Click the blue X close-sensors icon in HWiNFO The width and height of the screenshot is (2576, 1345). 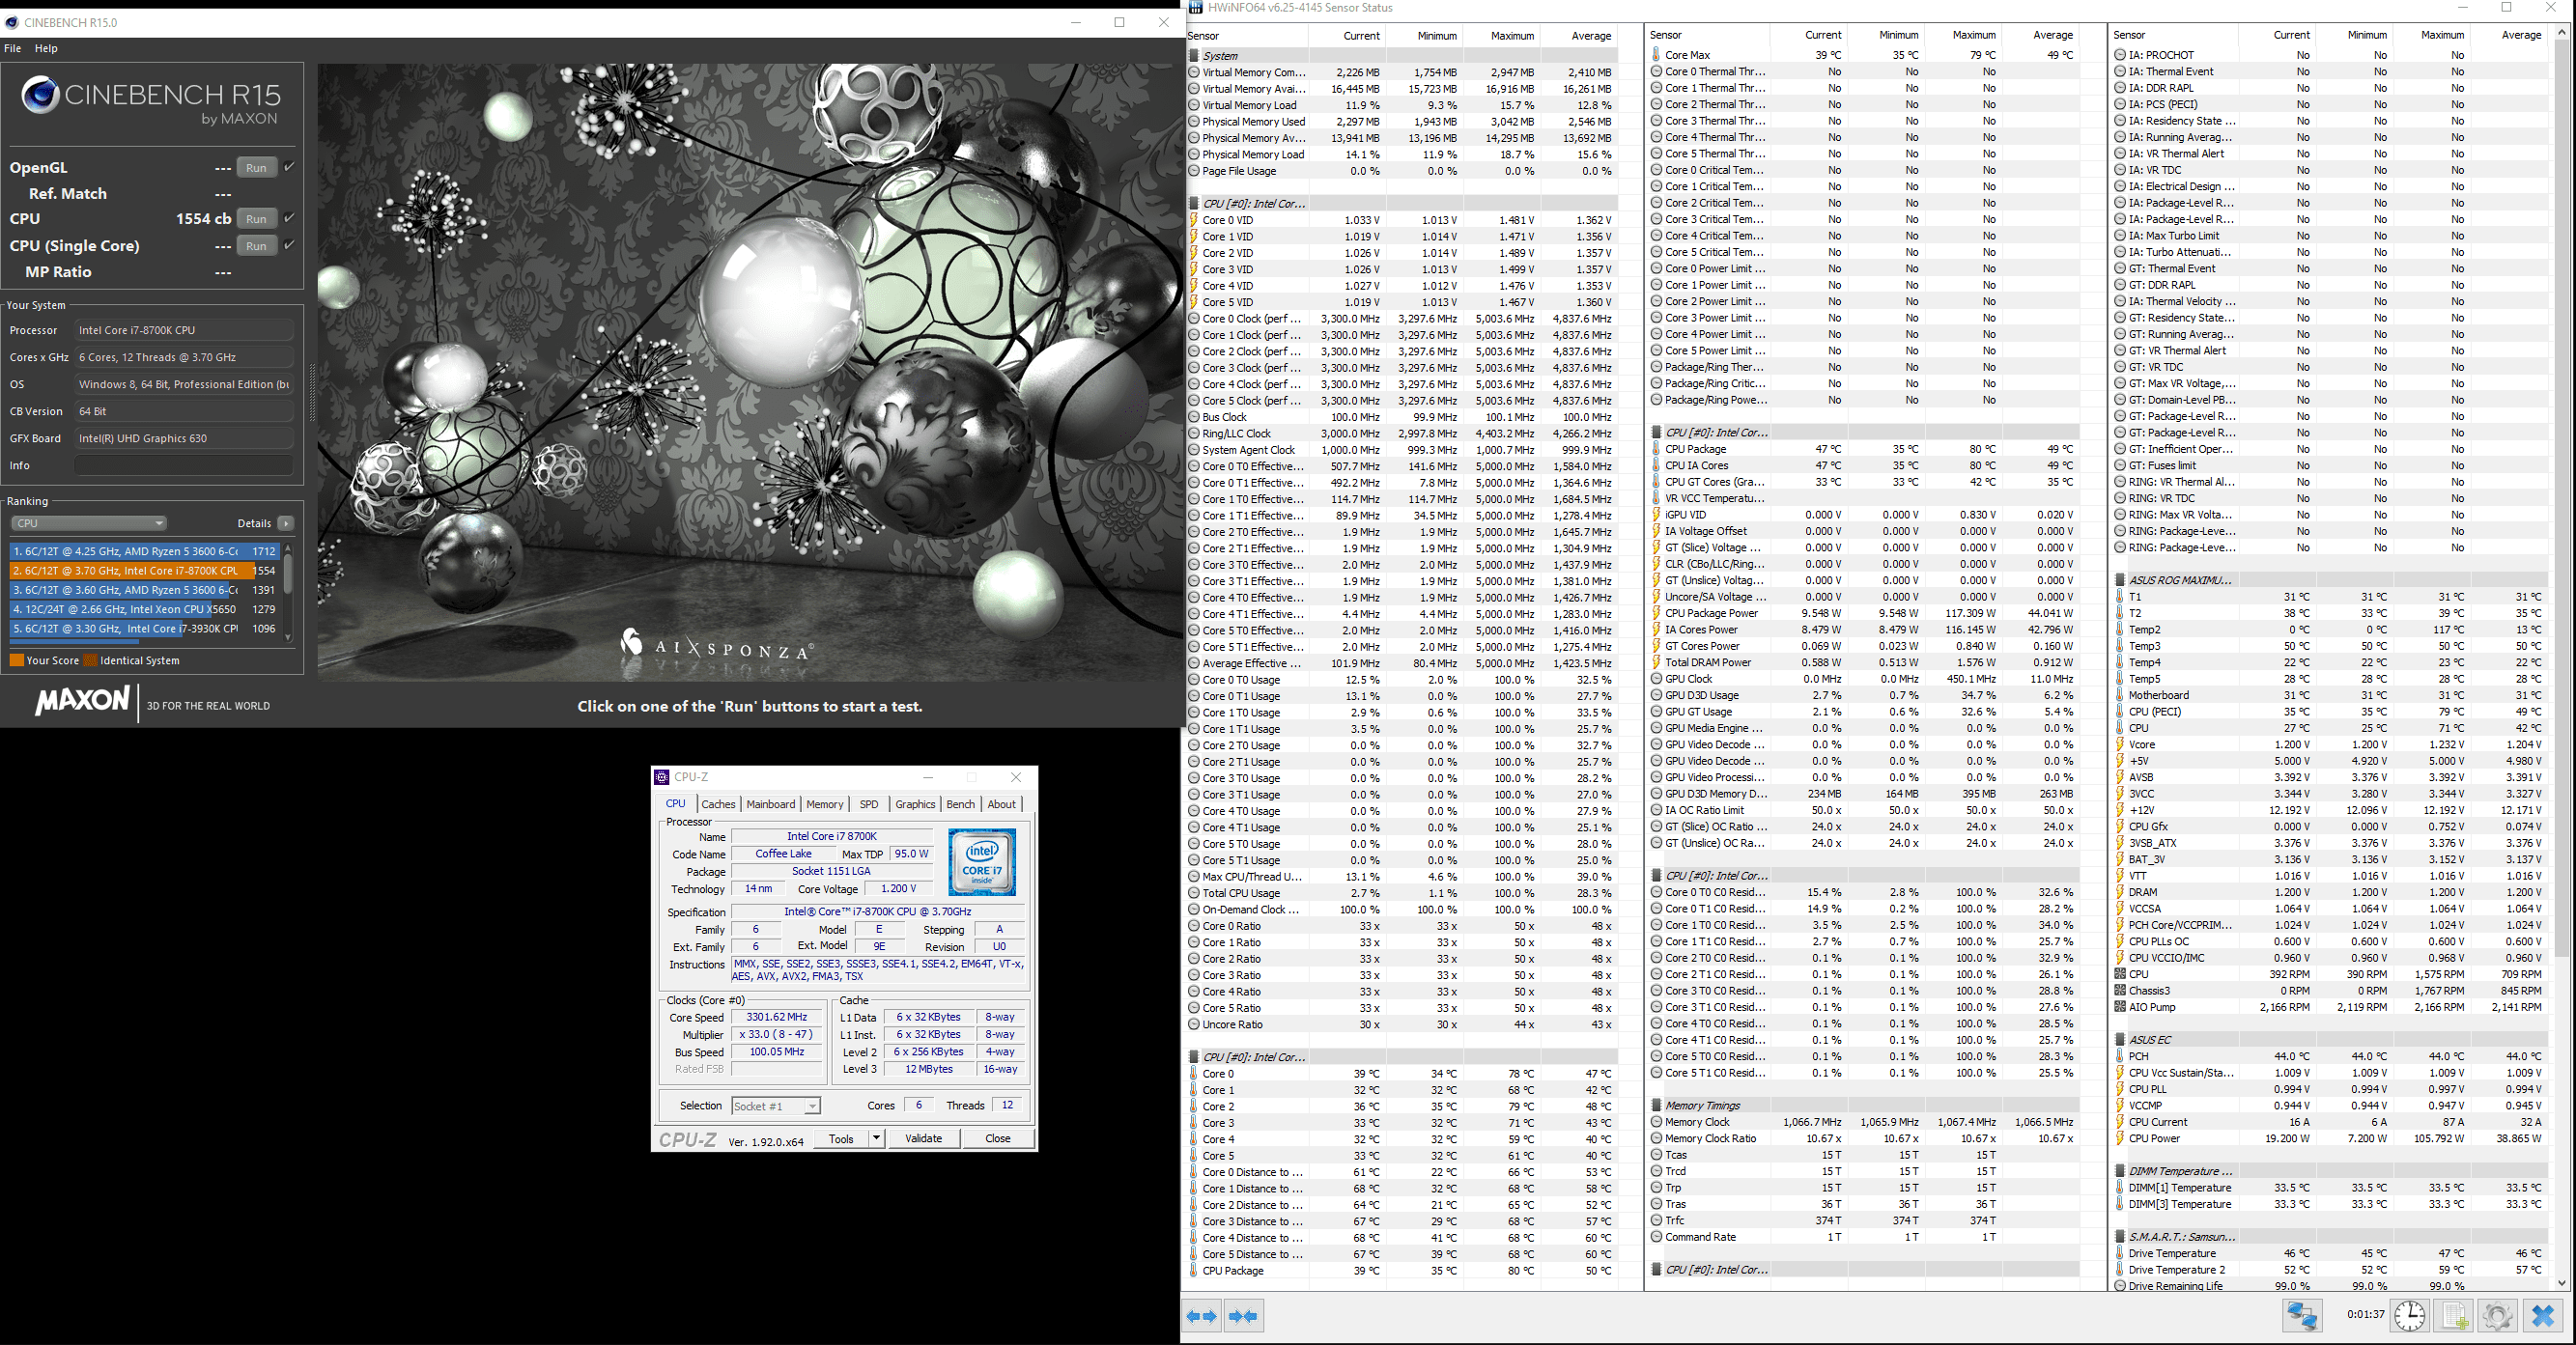2543,1315
